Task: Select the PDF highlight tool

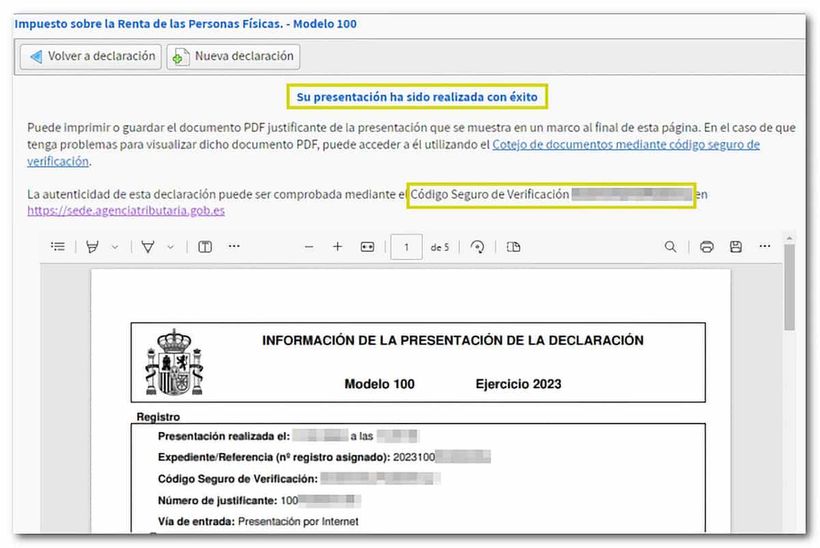Action: click(x=93, y=247)
